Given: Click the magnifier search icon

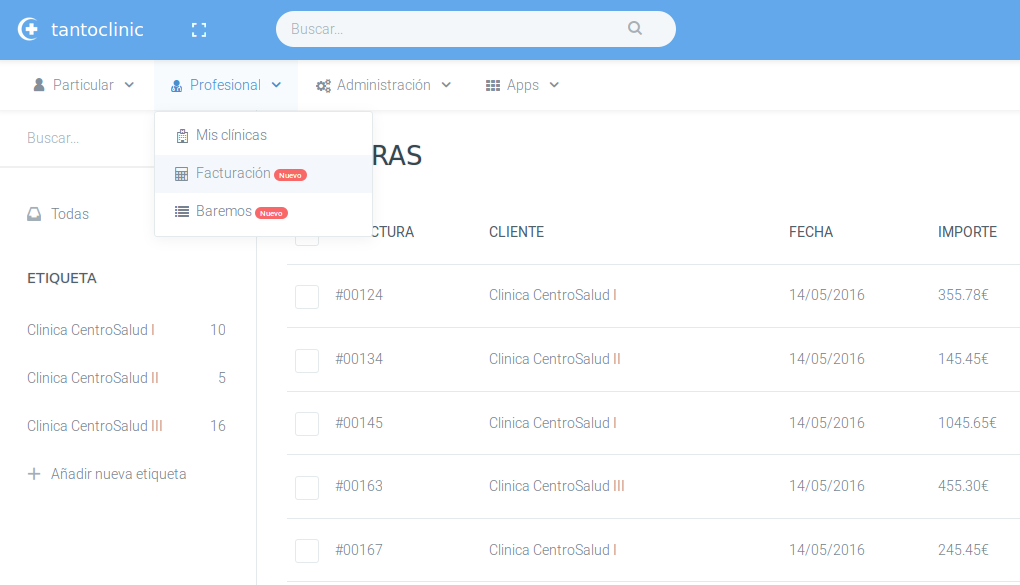Looking at the screenshot, I should pyautogui.click(x=635, y=29).
